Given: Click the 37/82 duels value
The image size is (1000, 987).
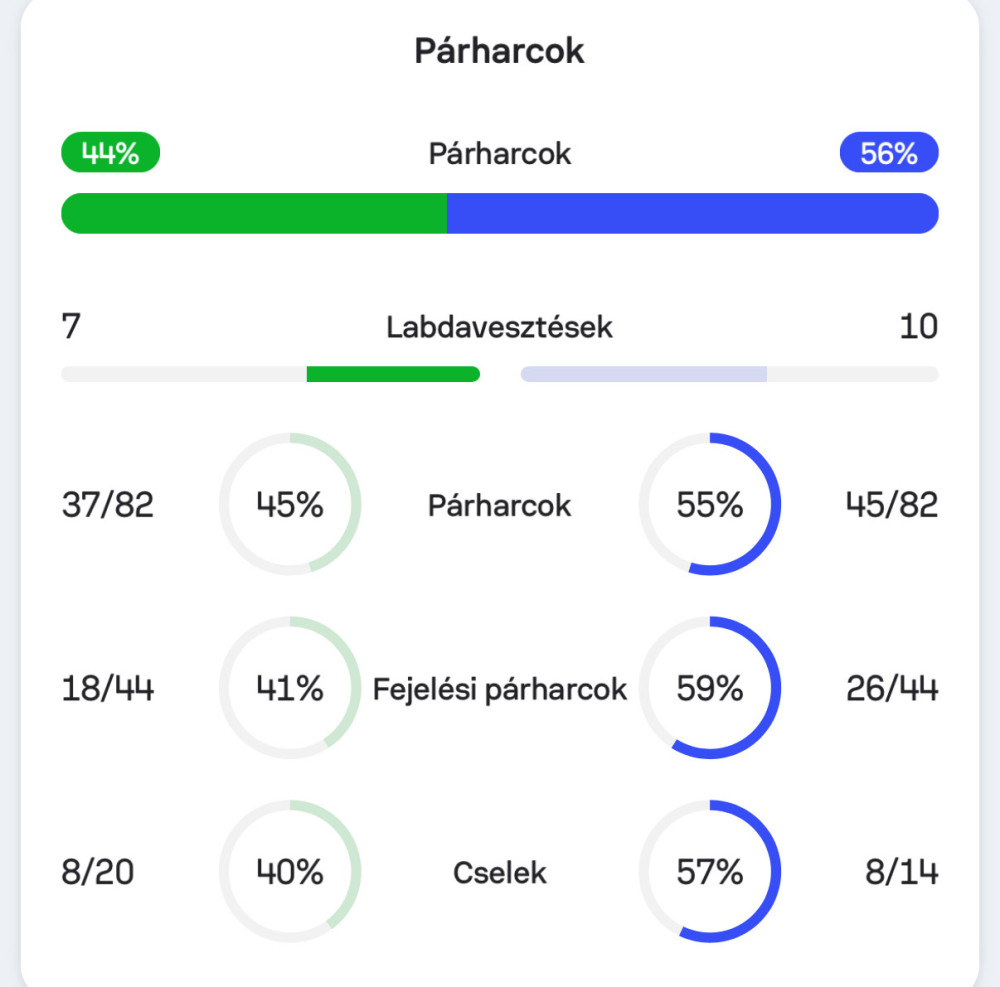Looking at the screenshot, I should tap(108, 505).
